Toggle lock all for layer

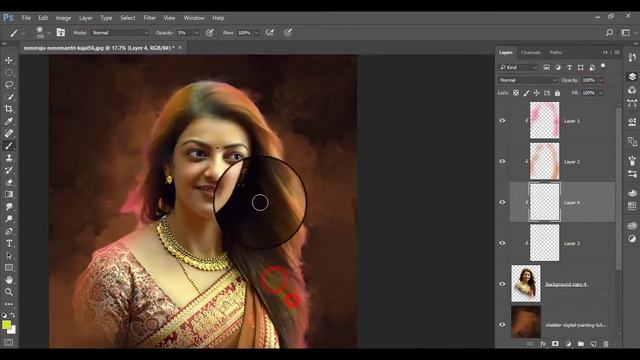pos(558,93)
